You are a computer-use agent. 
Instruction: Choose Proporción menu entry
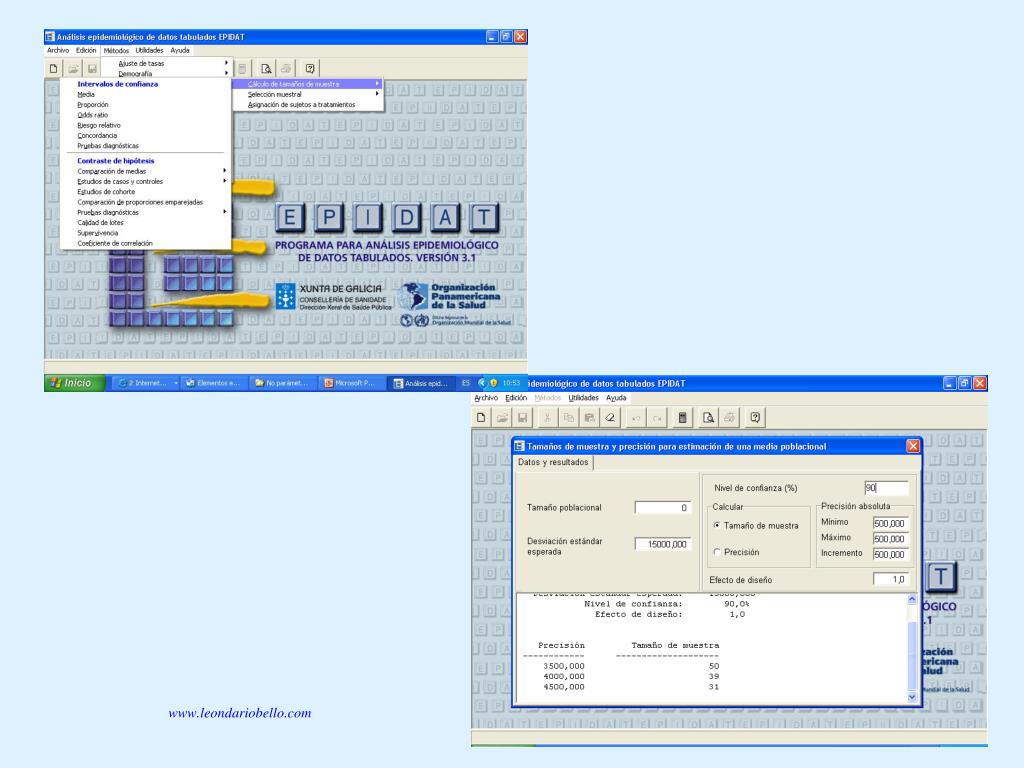[x=145, y=104]
